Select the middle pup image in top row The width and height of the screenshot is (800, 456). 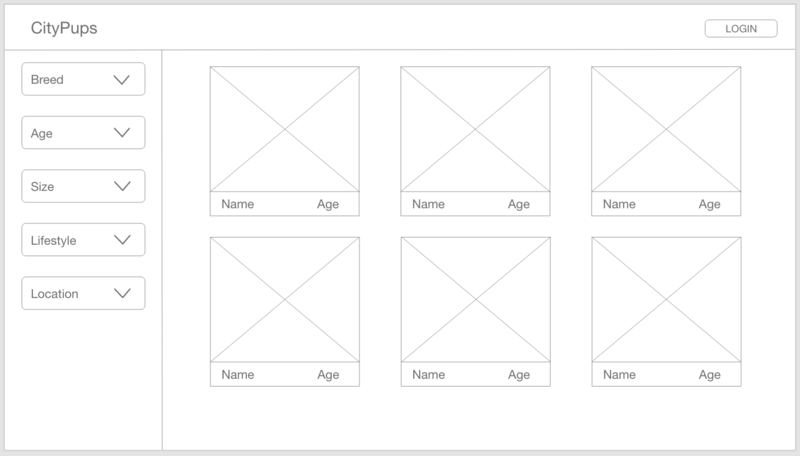[x=476, y=129]
